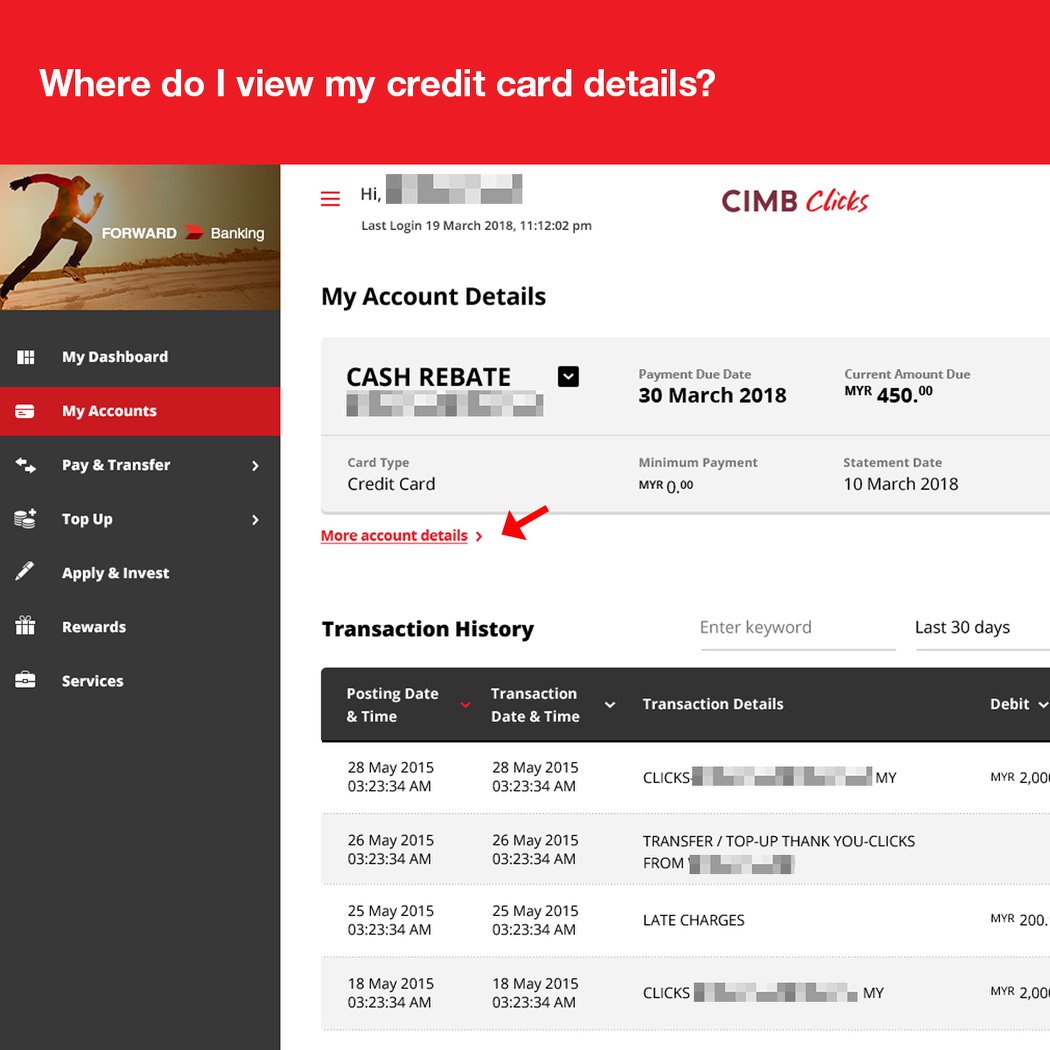The width and height of the screenshot is (1050, 1050).
Task: Sort by Transaction Date & Time arrow
Action: [x=610, y=704]
